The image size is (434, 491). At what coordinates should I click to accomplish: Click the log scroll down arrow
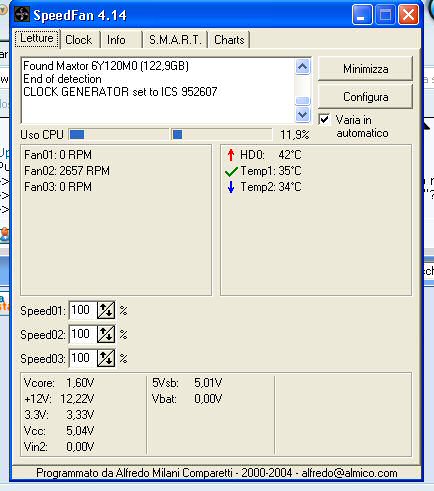[x=303, y=114]
